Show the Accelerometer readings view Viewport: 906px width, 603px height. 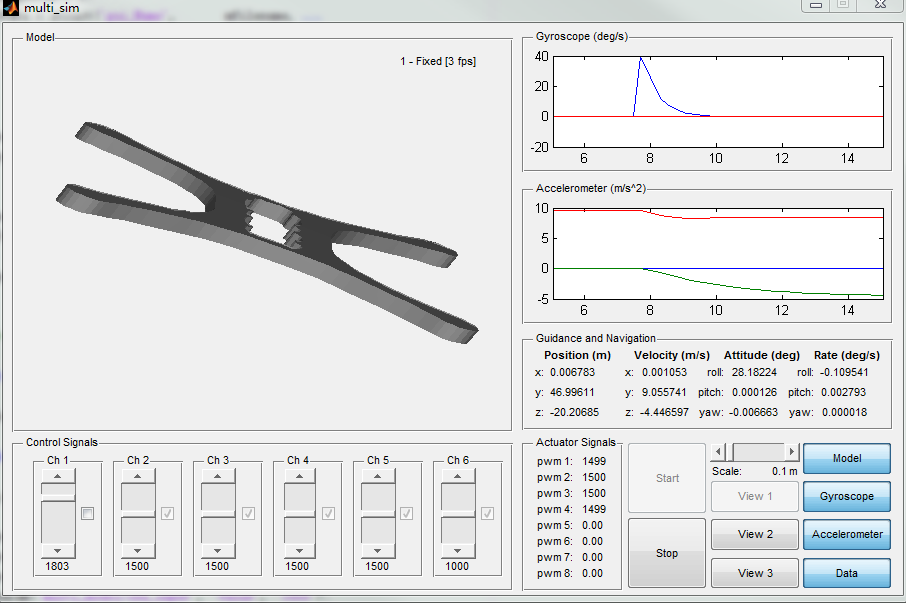point(846,534)
